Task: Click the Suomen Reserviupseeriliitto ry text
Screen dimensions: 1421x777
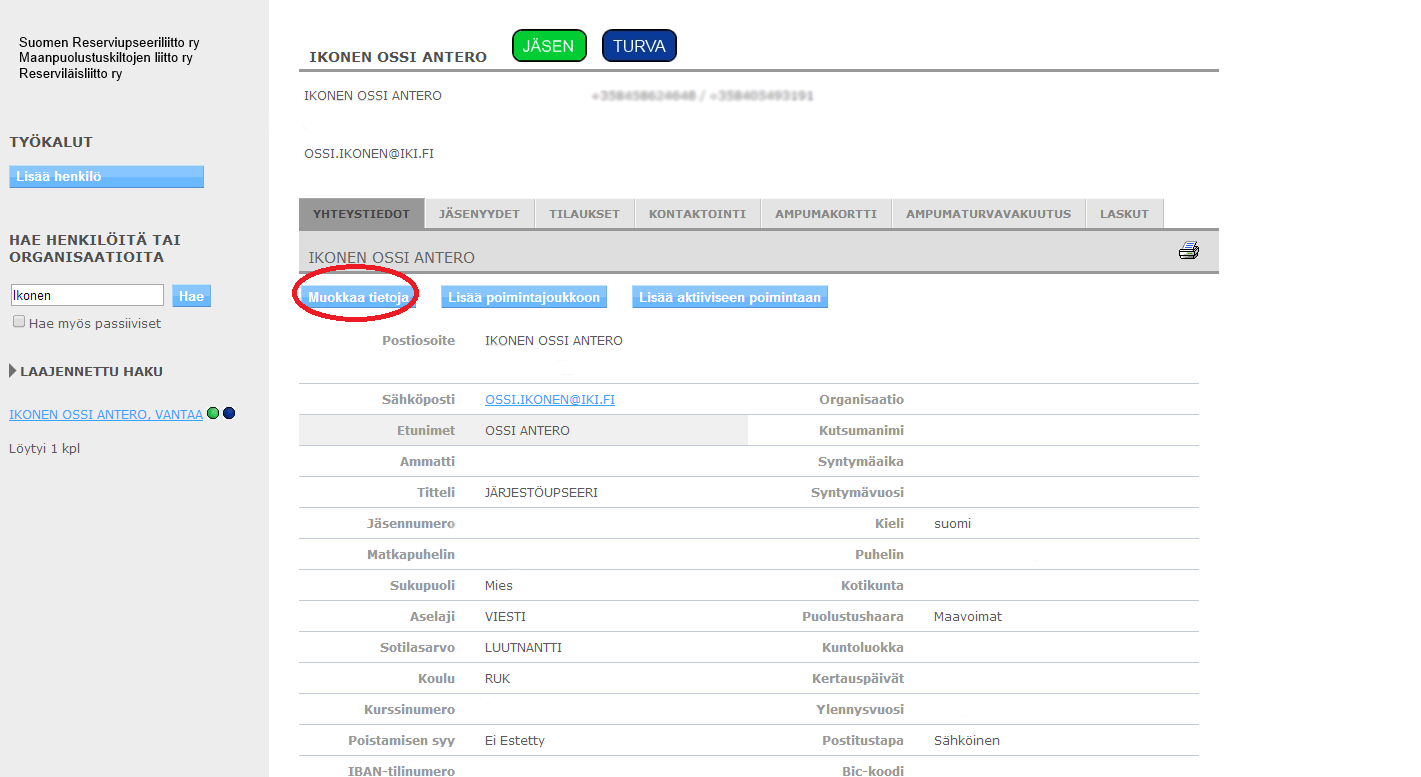Action: (x=109, y=43)
